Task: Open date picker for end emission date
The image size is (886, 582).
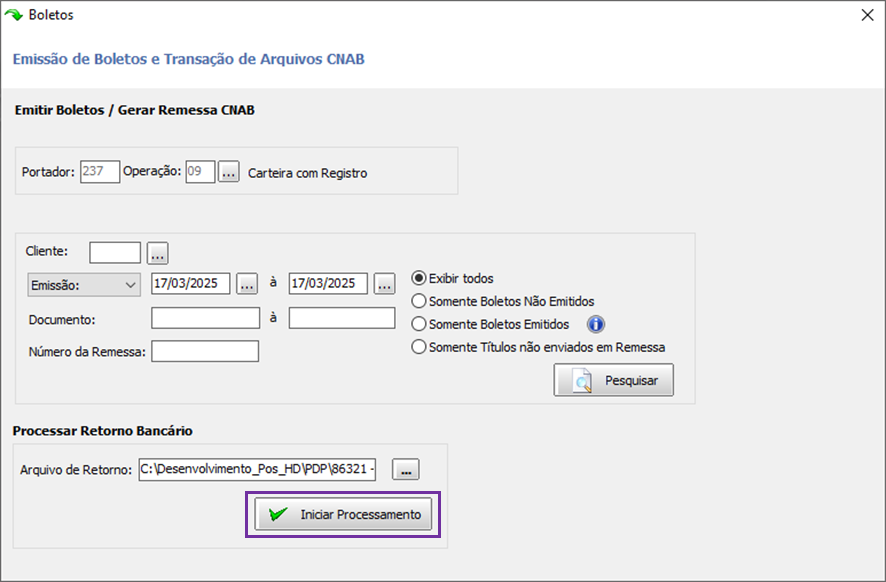Action: click(385, 284)
